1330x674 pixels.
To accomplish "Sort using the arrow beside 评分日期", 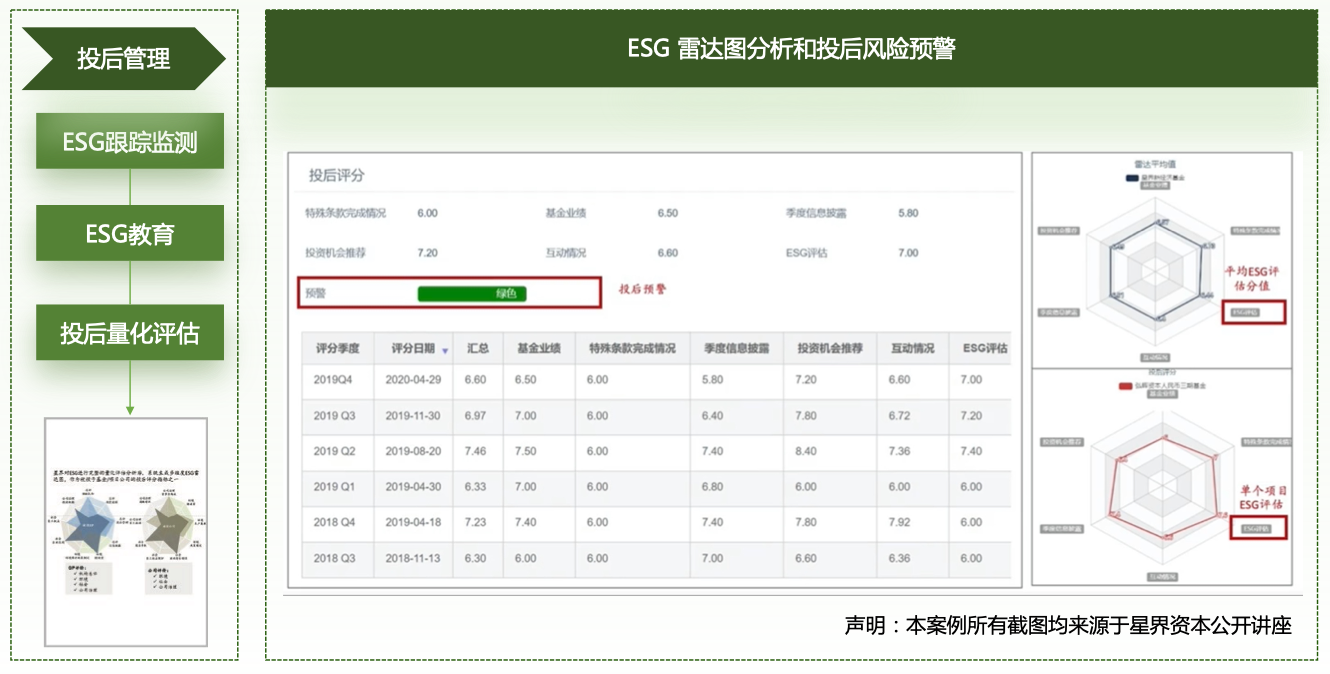I will (445, 351).
